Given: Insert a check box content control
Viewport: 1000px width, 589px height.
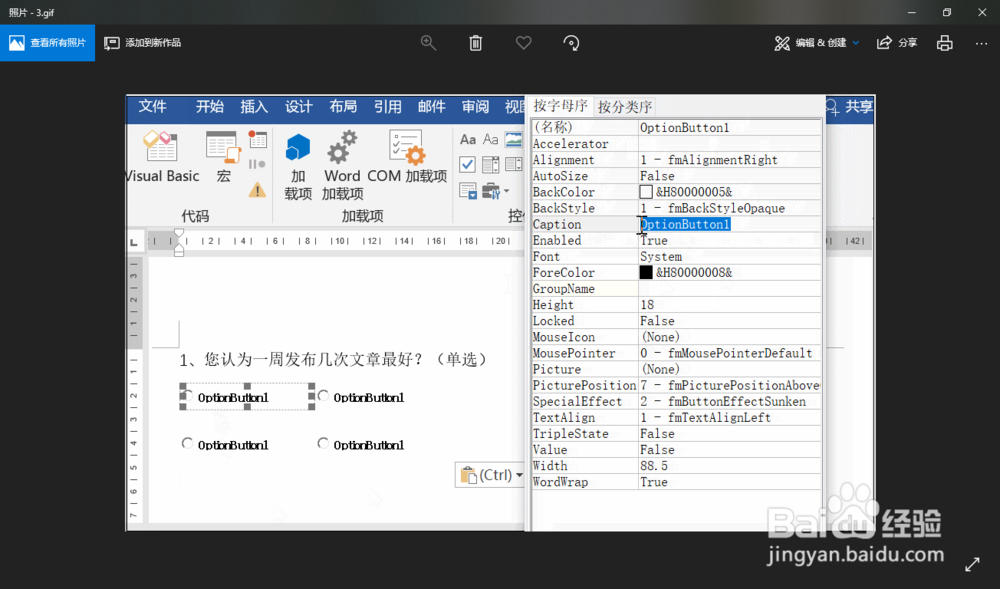Looking at the screenshot, I should click(x=467, y=164).
